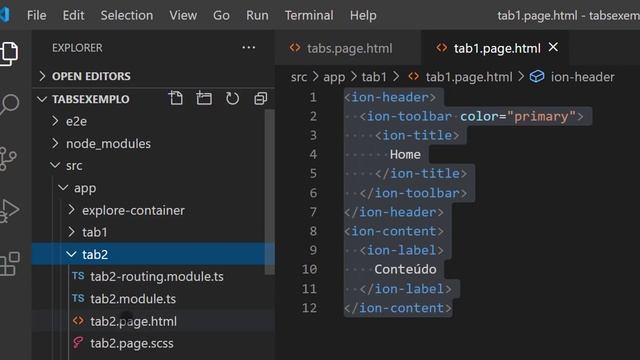This screenshot has width=640, height=360.
Task: Open the Run menu
Action: pyautogui.click(x=258, y=15)
